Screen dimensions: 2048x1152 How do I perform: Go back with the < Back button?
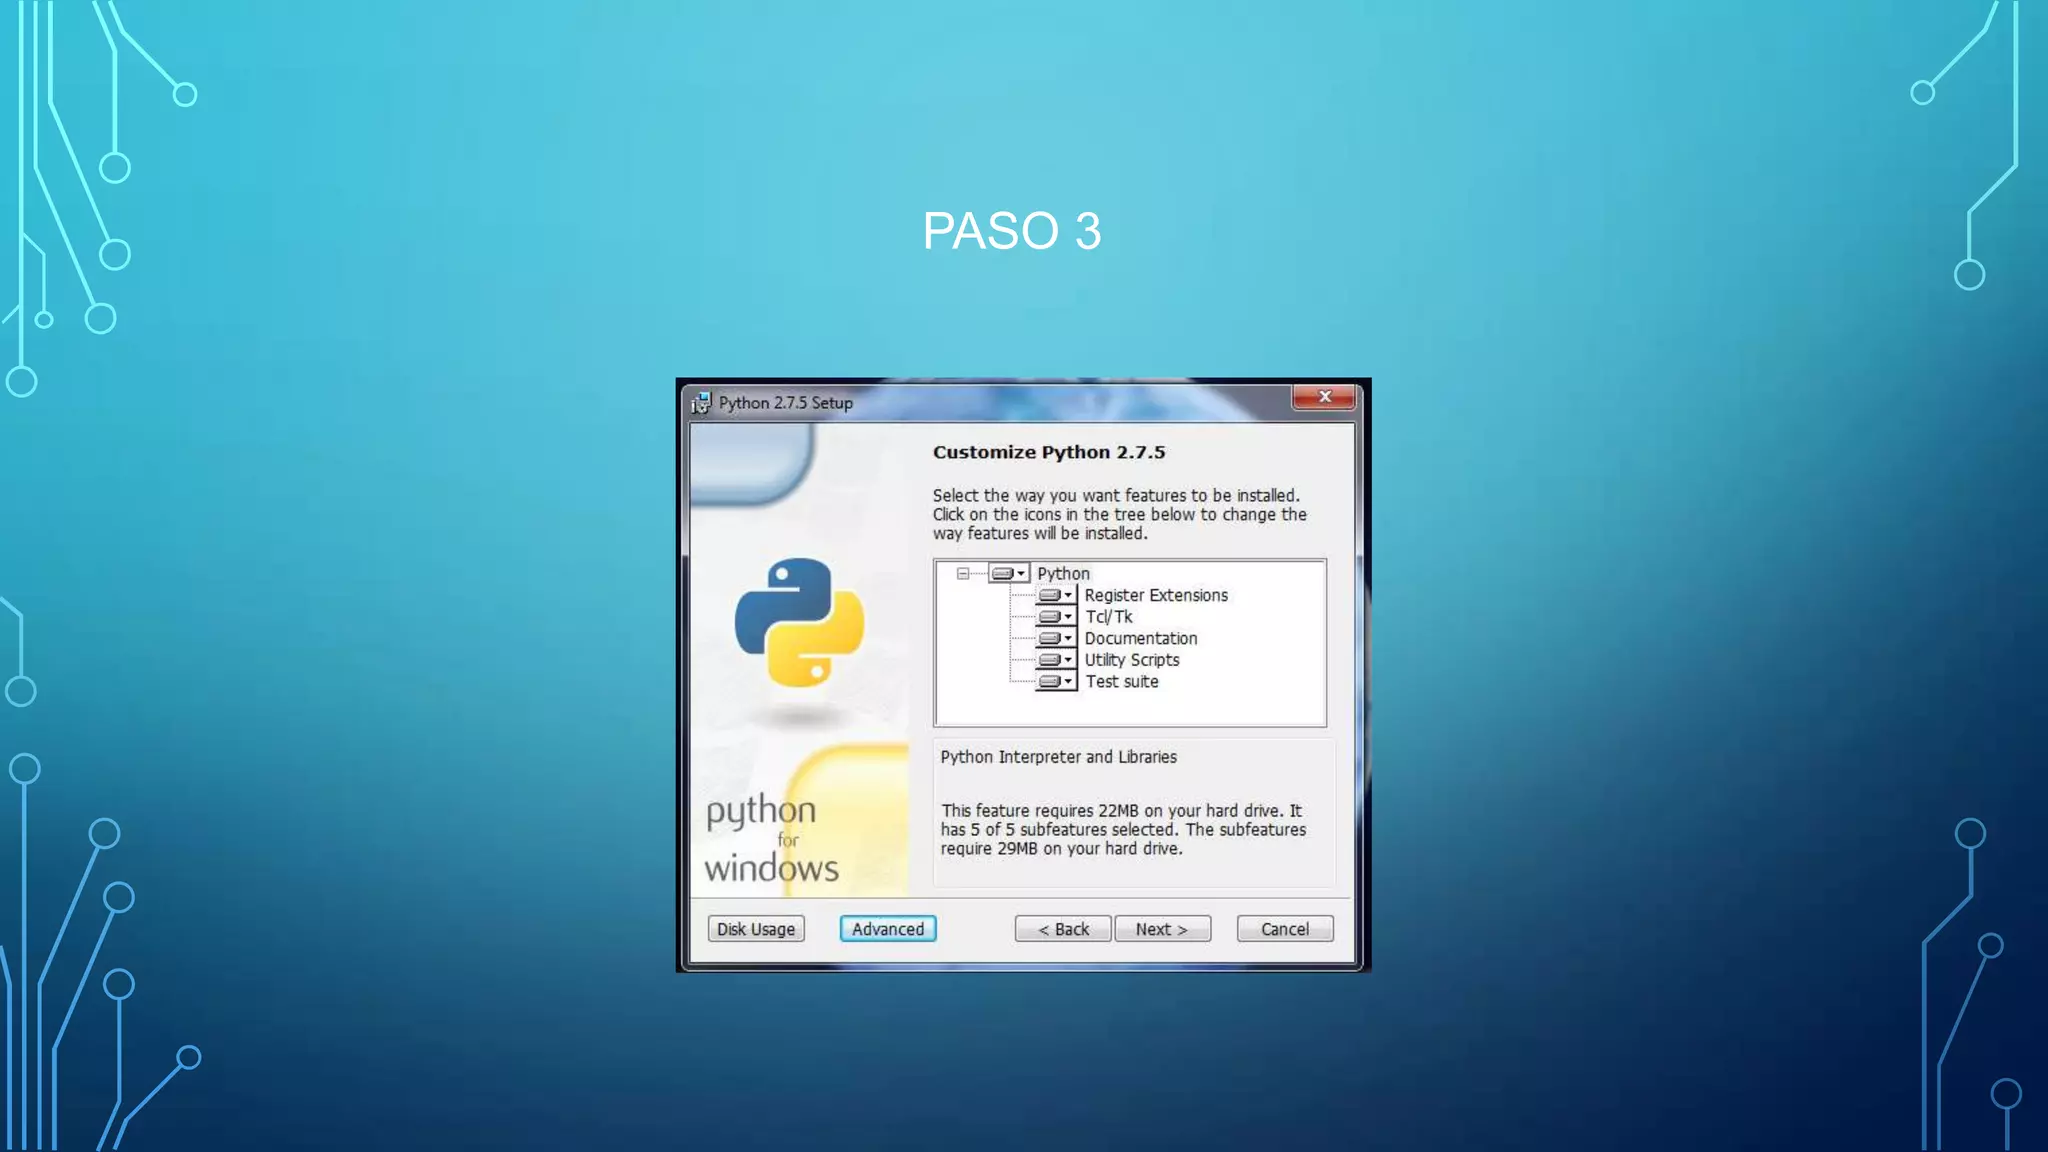point(1063,929)
